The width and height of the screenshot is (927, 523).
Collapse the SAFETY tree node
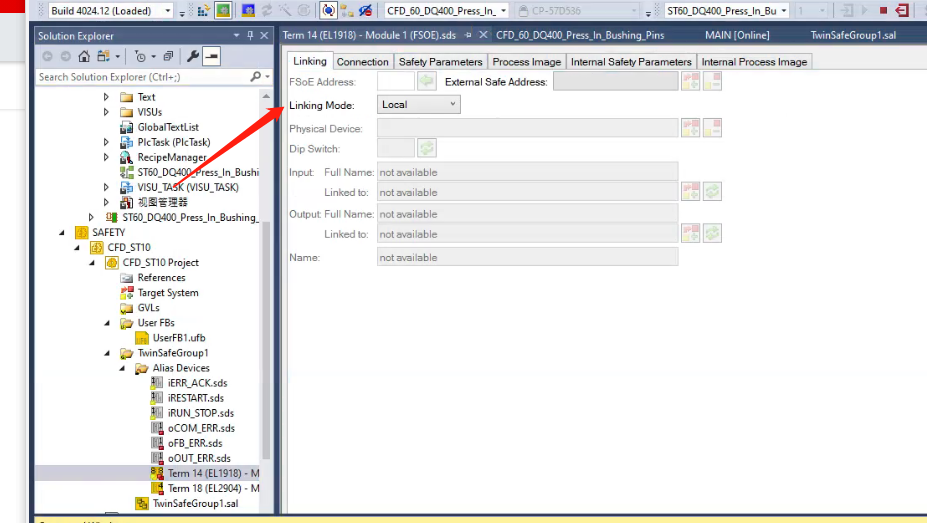(62, 232)
